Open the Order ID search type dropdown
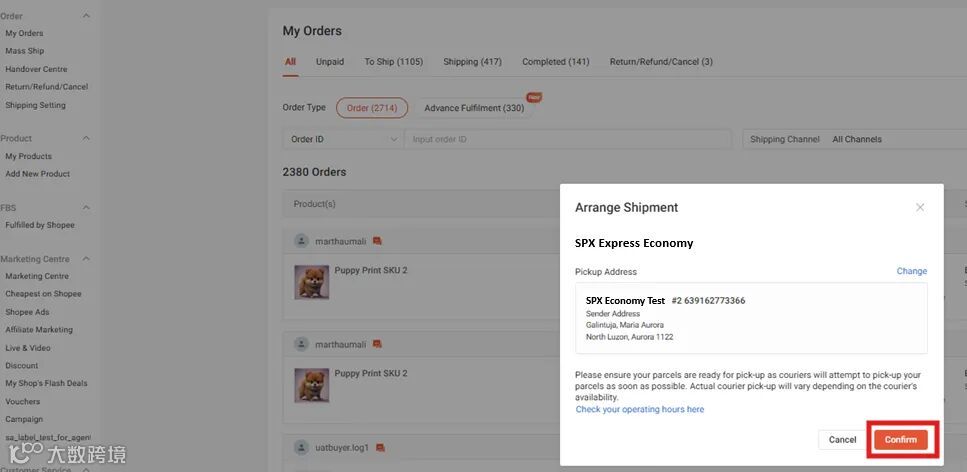This screenshot has height=472, width=967. point(344,139)
